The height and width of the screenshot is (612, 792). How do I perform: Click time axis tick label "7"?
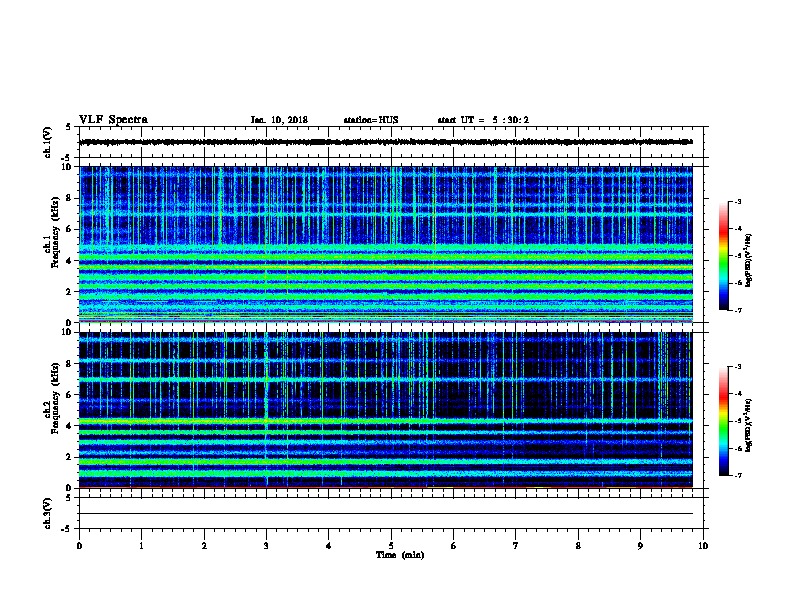[516, 546]
